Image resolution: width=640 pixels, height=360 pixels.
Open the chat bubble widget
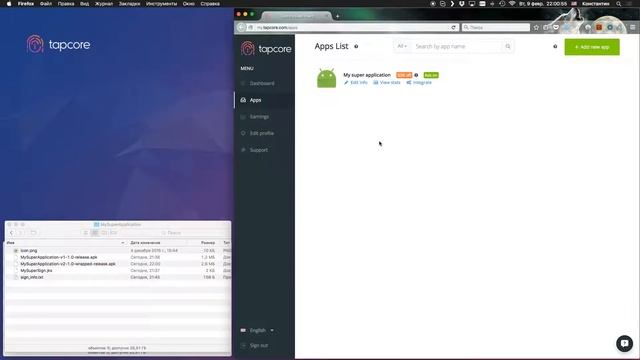(624, 343)
